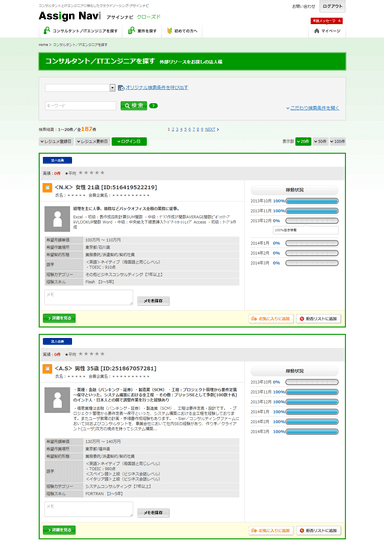Click the キーワード search input field
The image size is (384, 542).
(x=81, y=106)
